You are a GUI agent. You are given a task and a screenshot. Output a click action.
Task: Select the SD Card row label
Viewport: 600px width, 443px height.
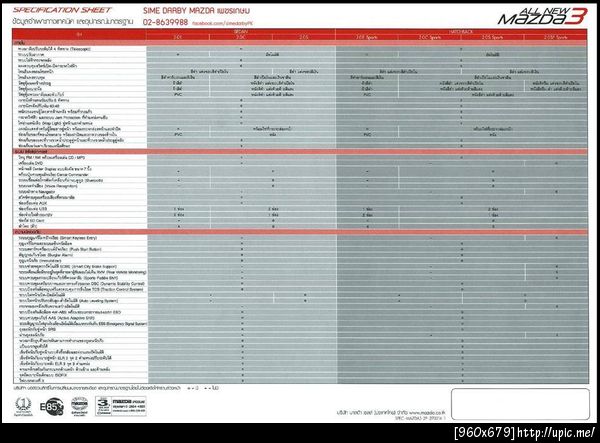pos(31,220)
